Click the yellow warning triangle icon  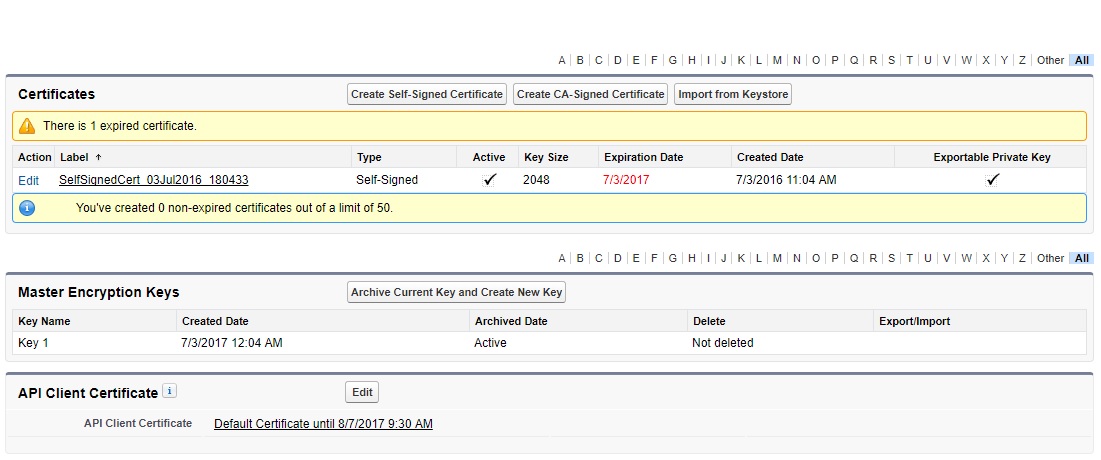click(x=27, y=126)
